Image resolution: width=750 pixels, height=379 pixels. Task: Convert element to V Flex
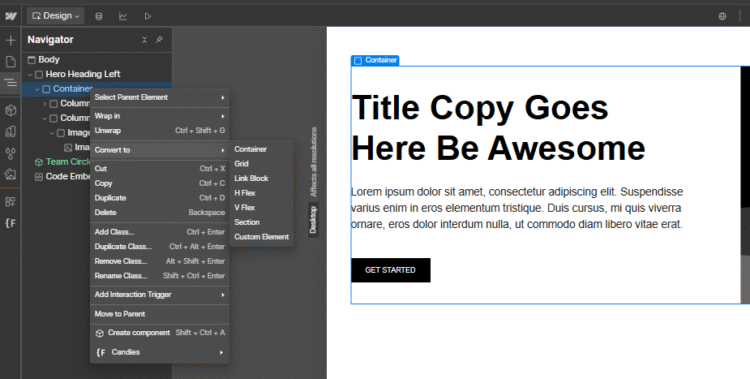coord(261,208)
